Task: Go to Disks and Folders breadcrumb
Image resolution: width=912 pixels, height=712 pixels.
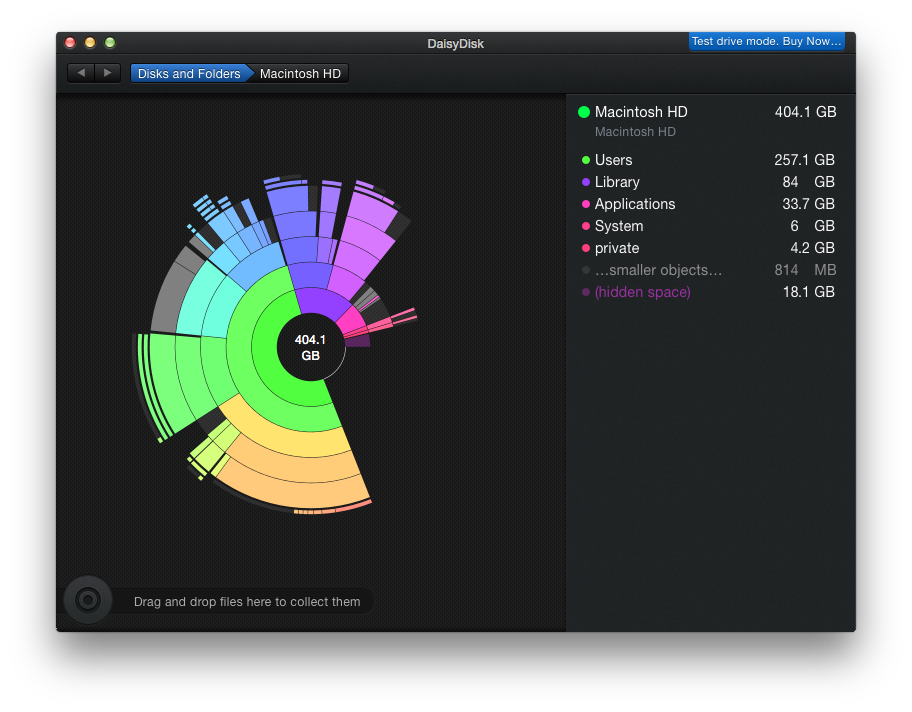Action: coord(189,73)
